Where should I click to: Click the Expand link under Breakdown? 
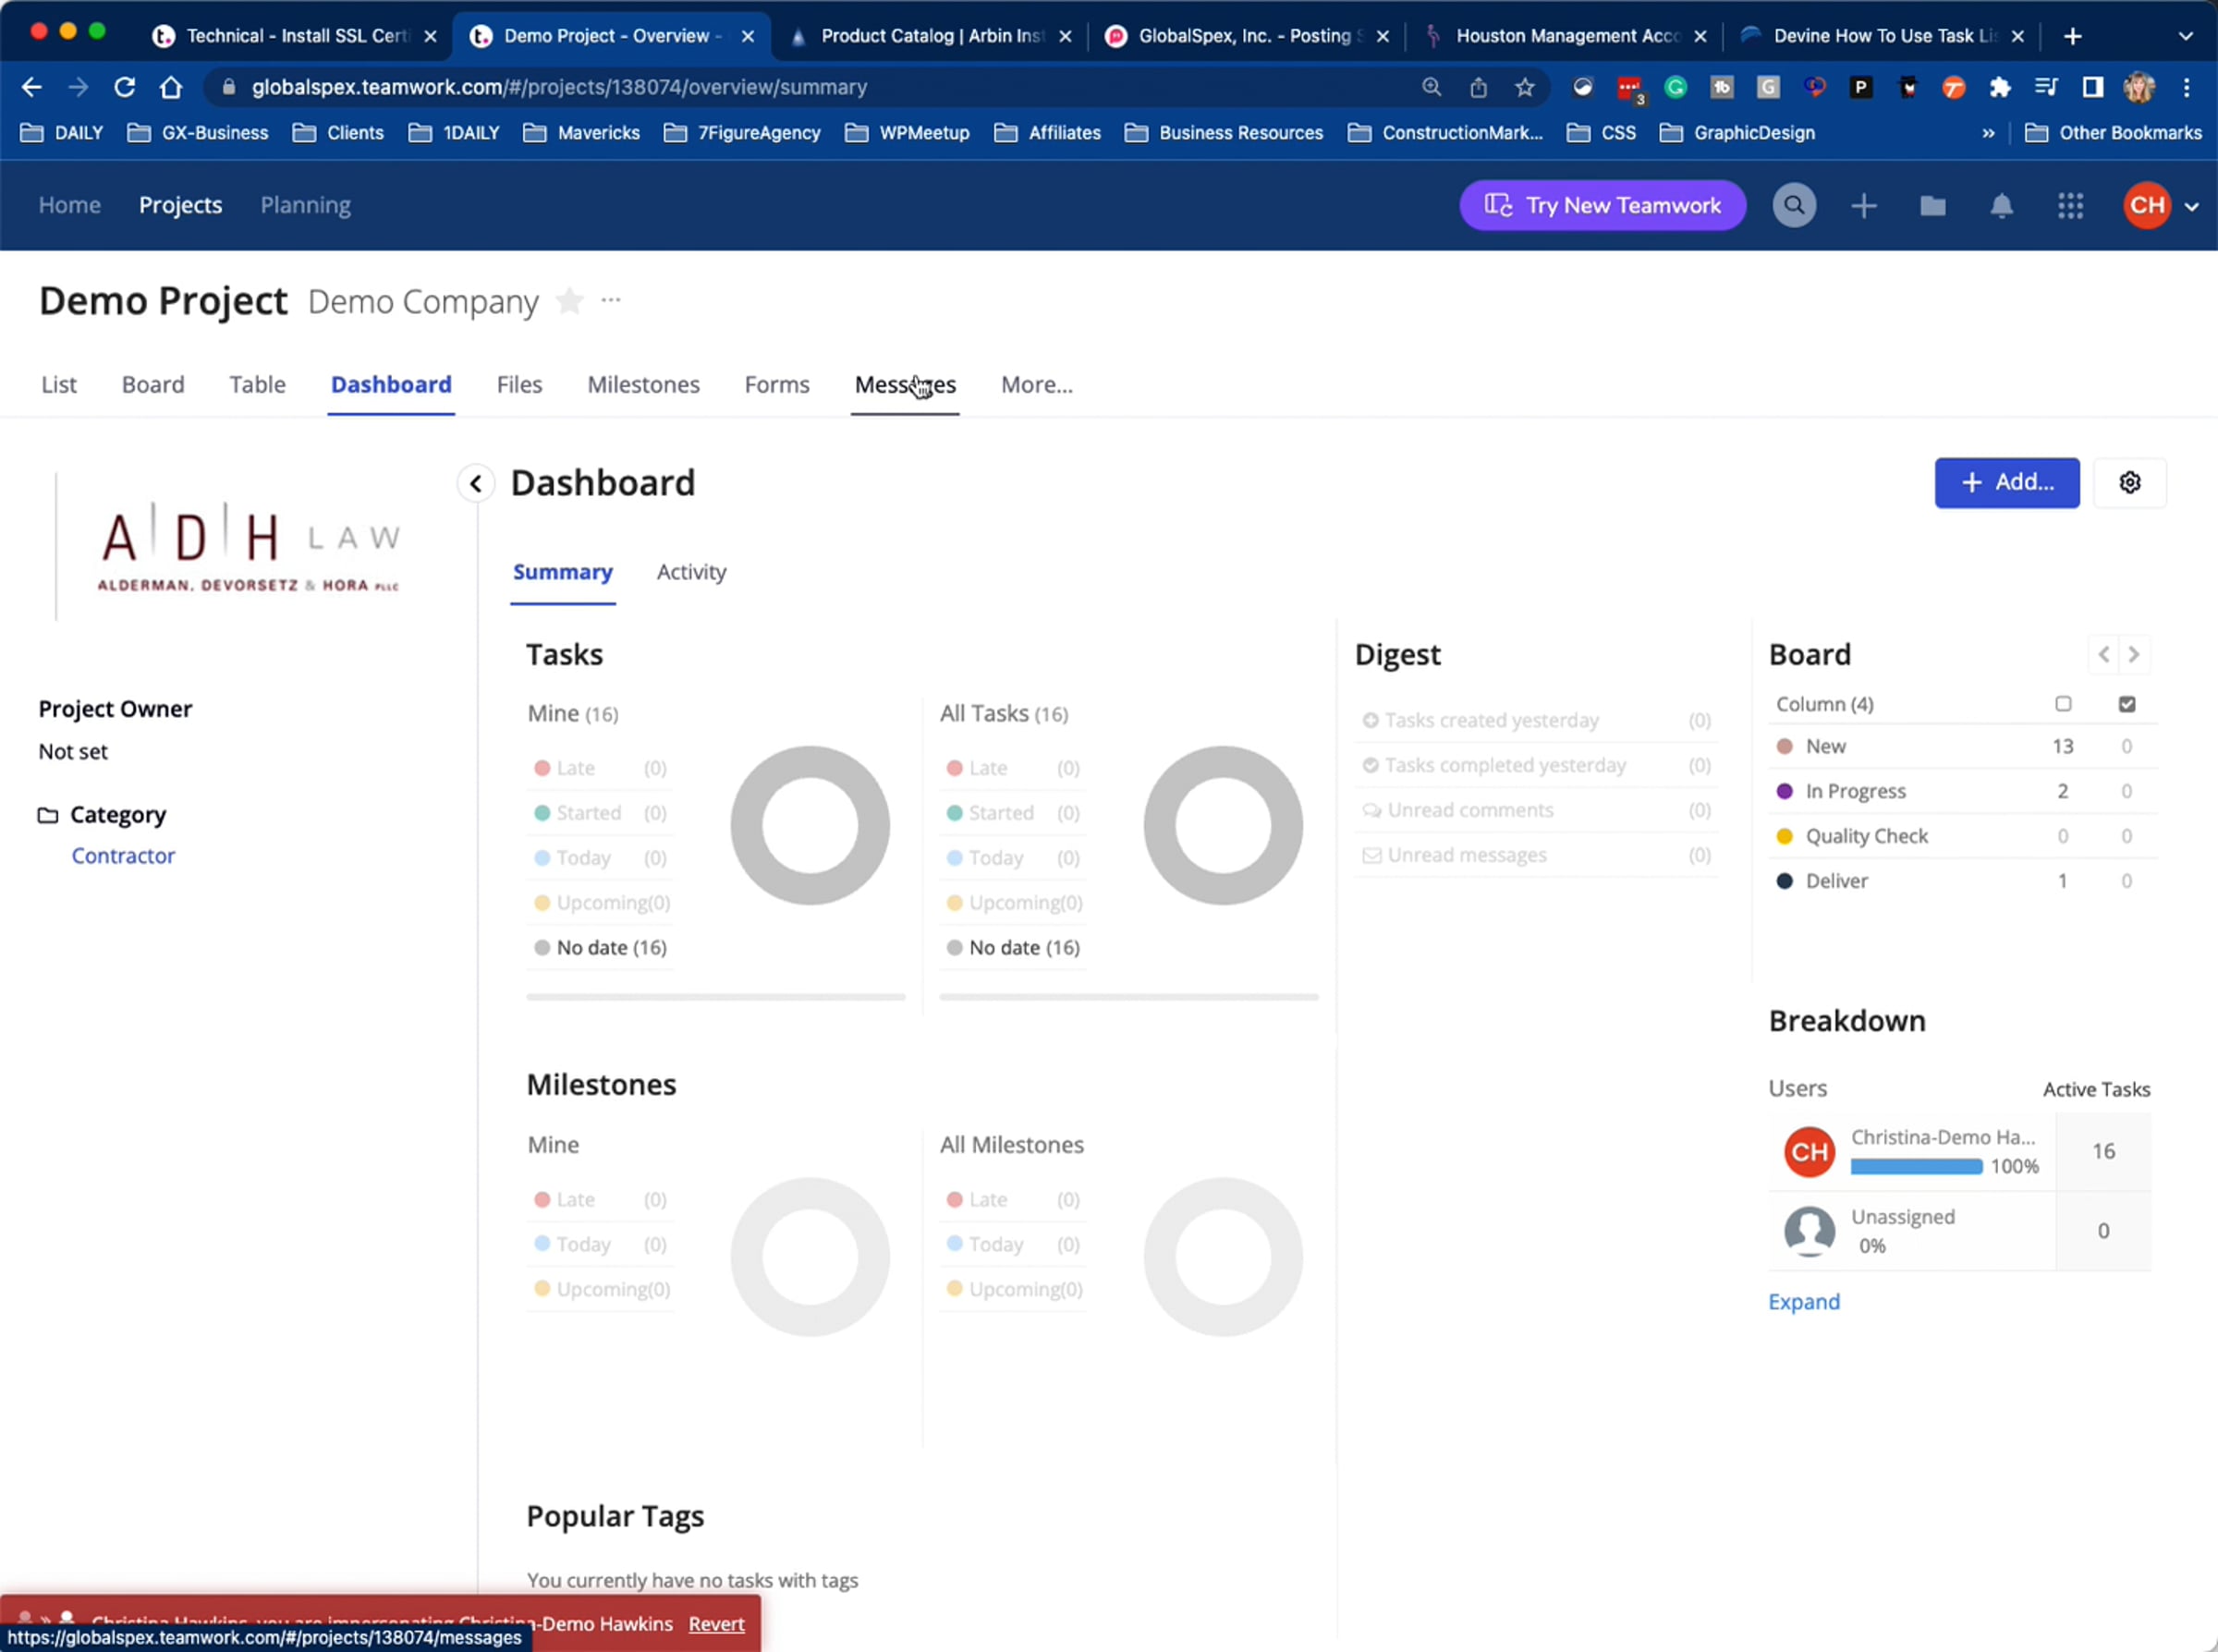(1803, 1302)
